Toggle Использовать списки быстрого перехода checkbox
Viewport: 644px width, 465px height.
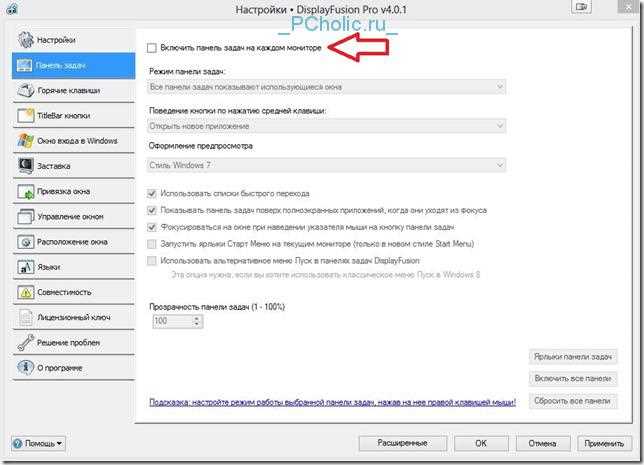(152, 193)
